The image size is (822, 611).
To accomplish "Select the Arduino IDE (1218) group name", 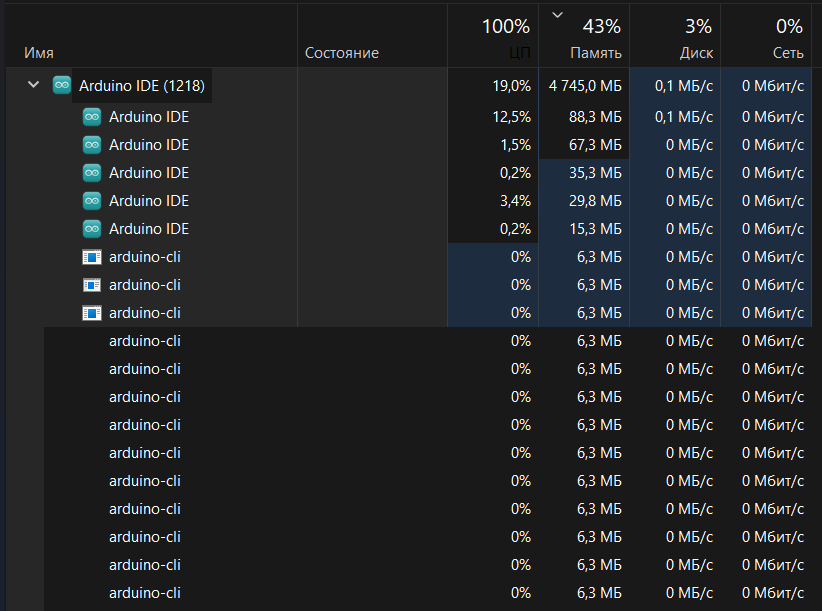I will pos(142,86).
